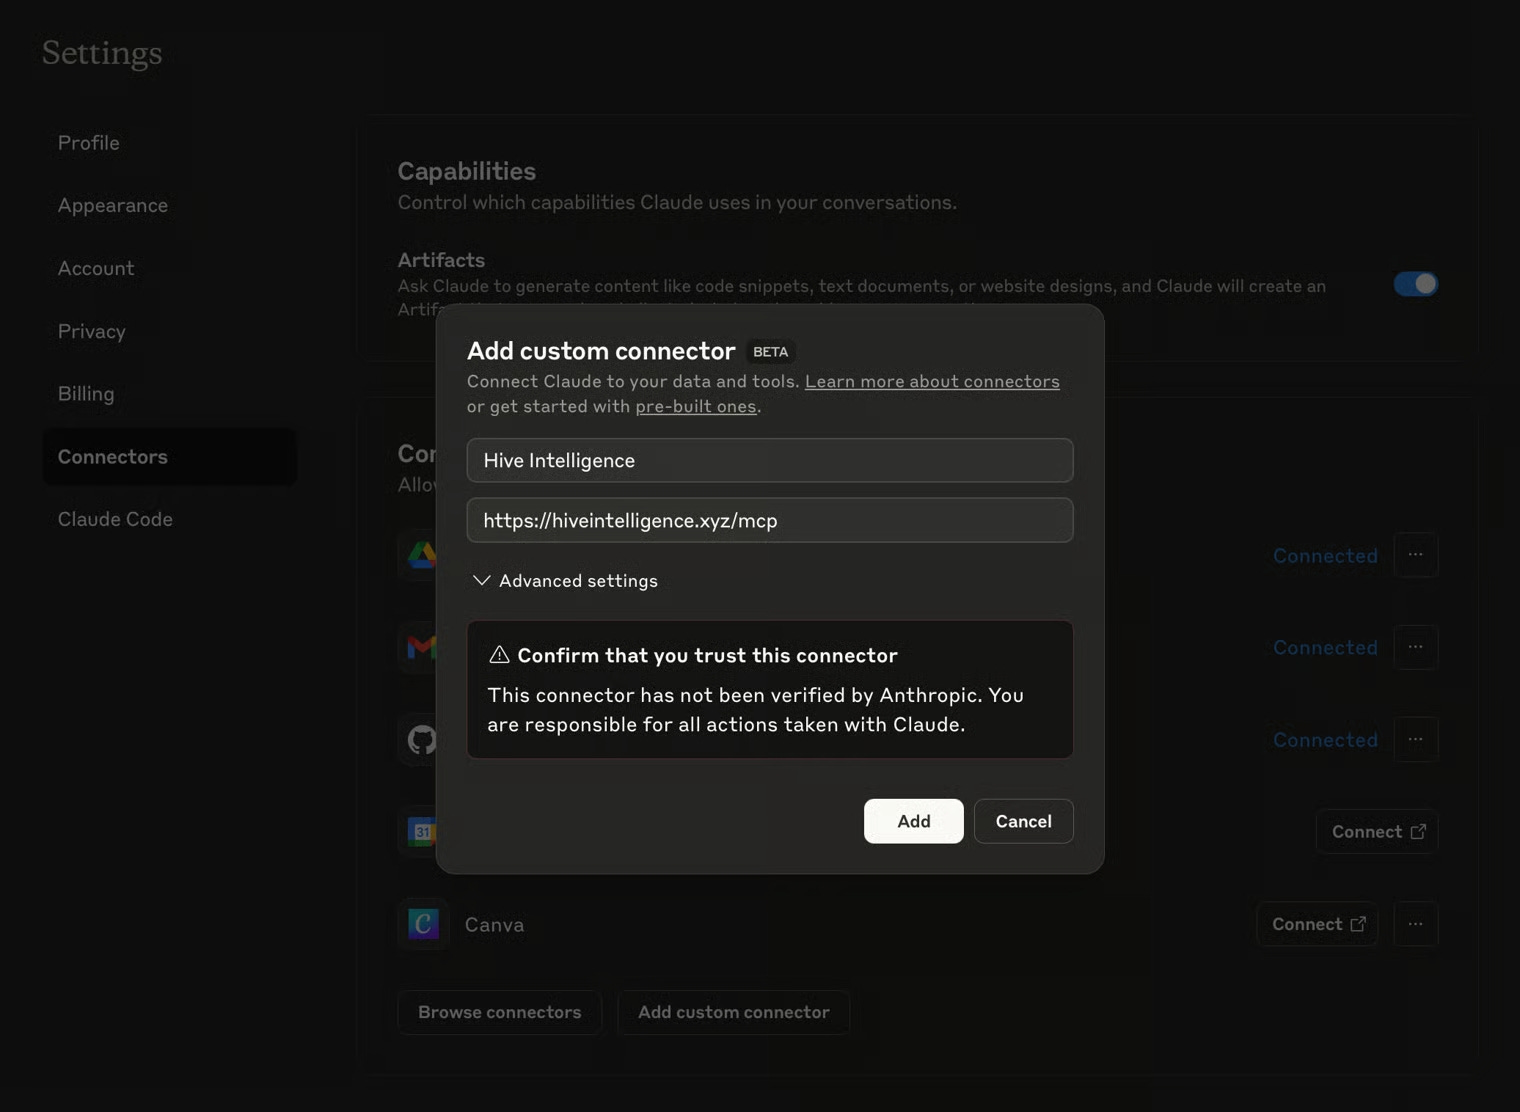
Task: Click Connected status for Gmail
Action: 1325,648
